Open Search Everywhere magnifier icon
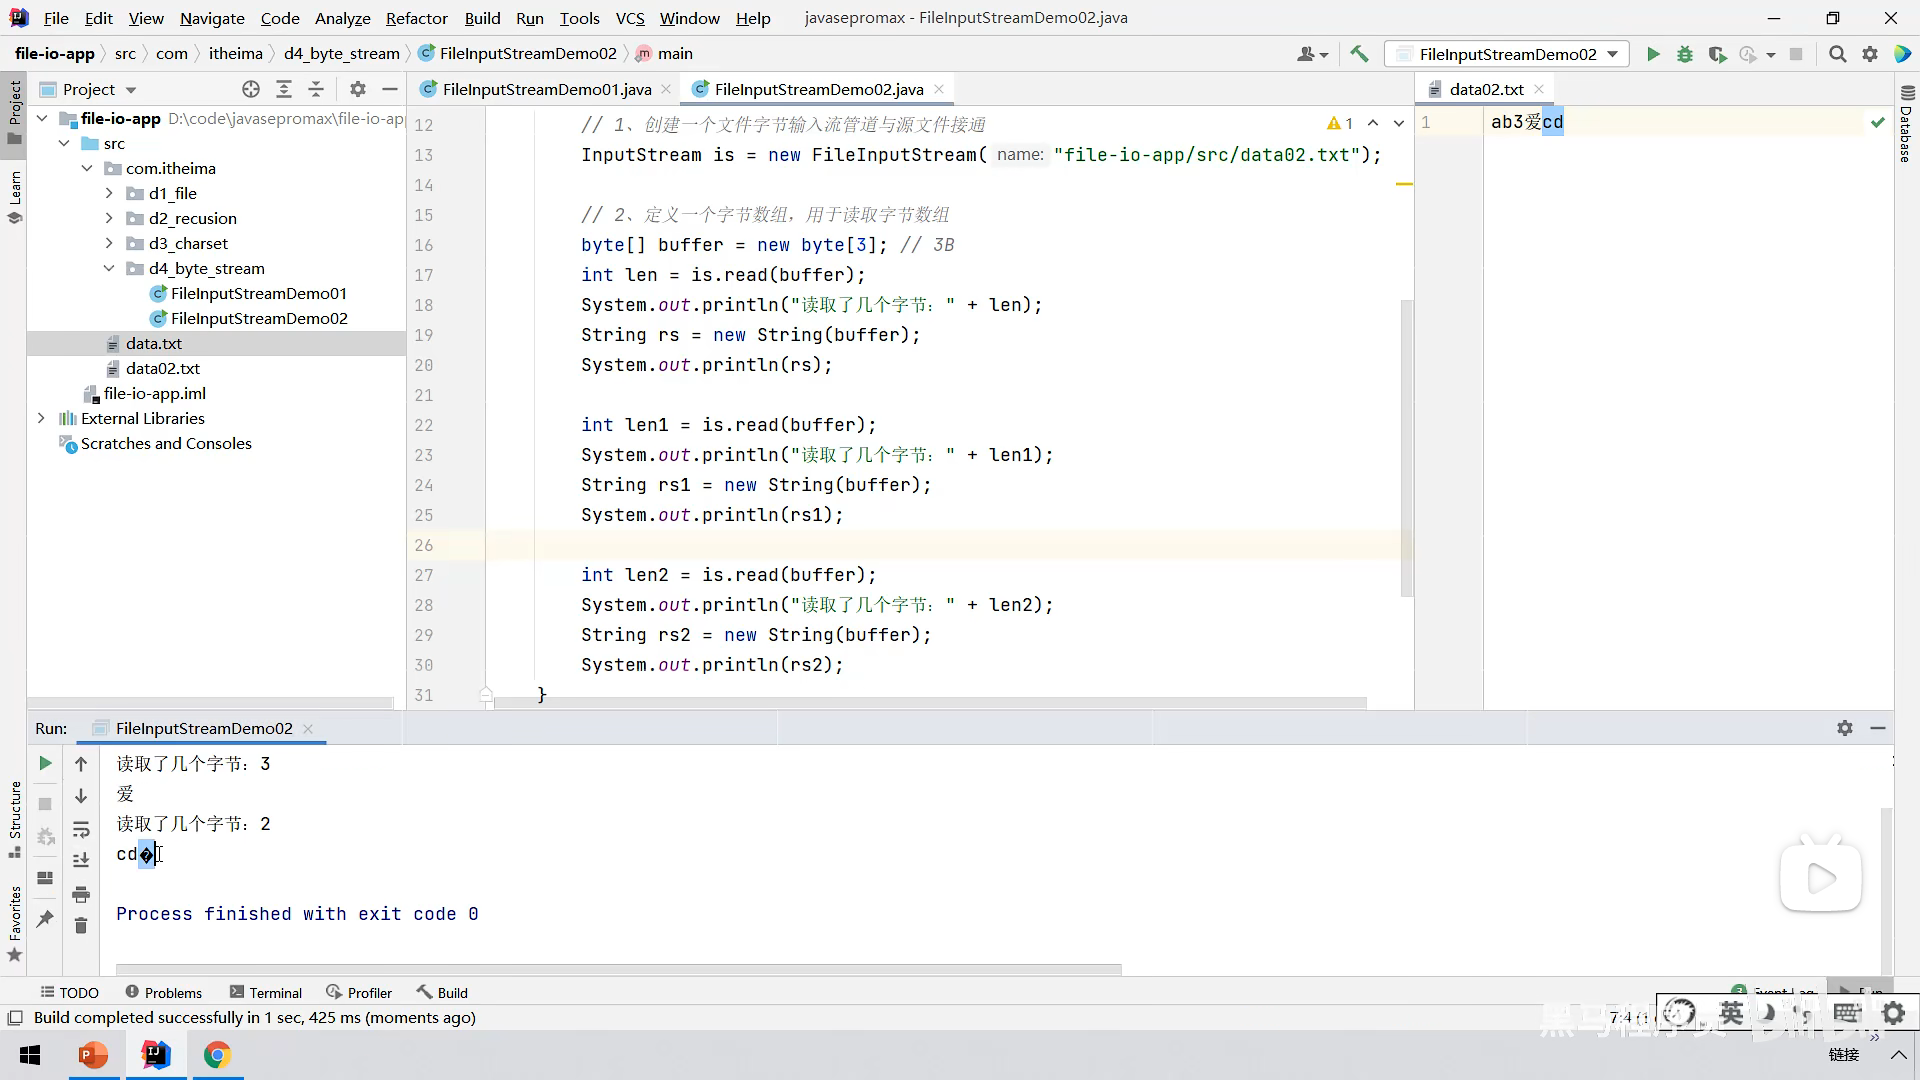The height and width of the screenshot is (1080, 1920). pos(1837,54)
